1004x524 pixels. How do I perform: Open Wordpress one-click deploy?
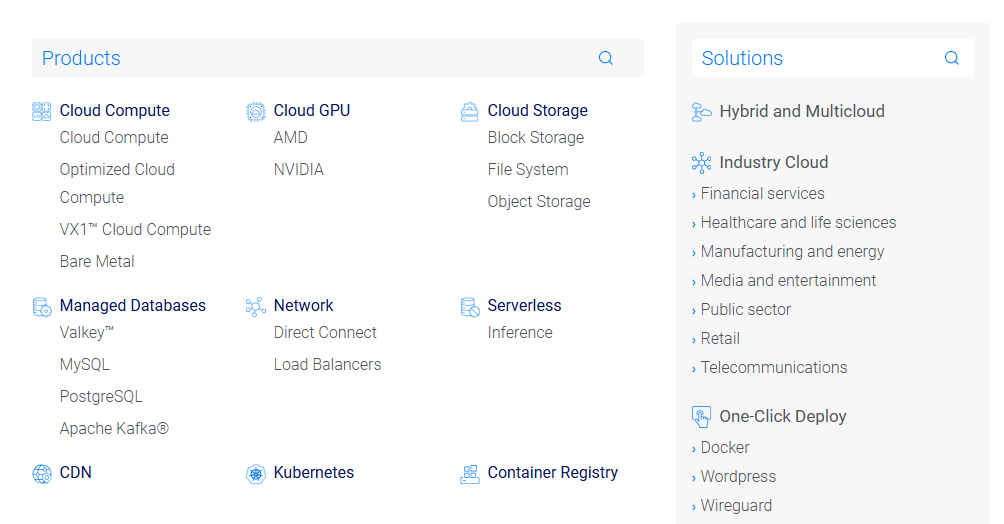coord(738,477)
